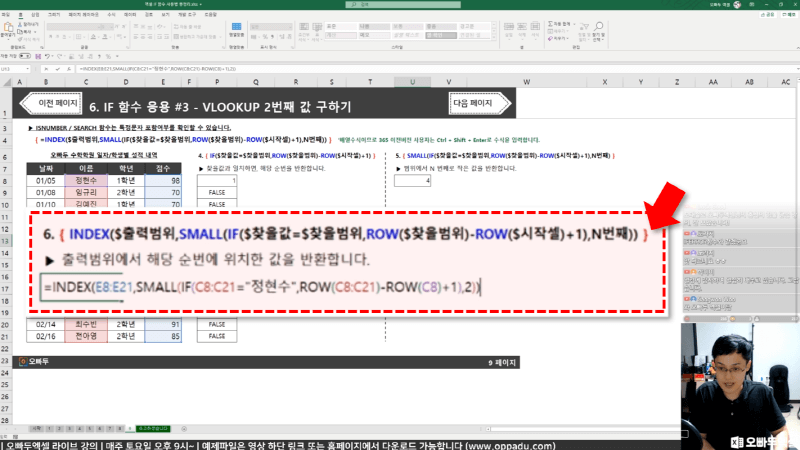800x450 pixels.
Task: Expand the cell styles gallery arrow
Action: [x=493, y=37]
